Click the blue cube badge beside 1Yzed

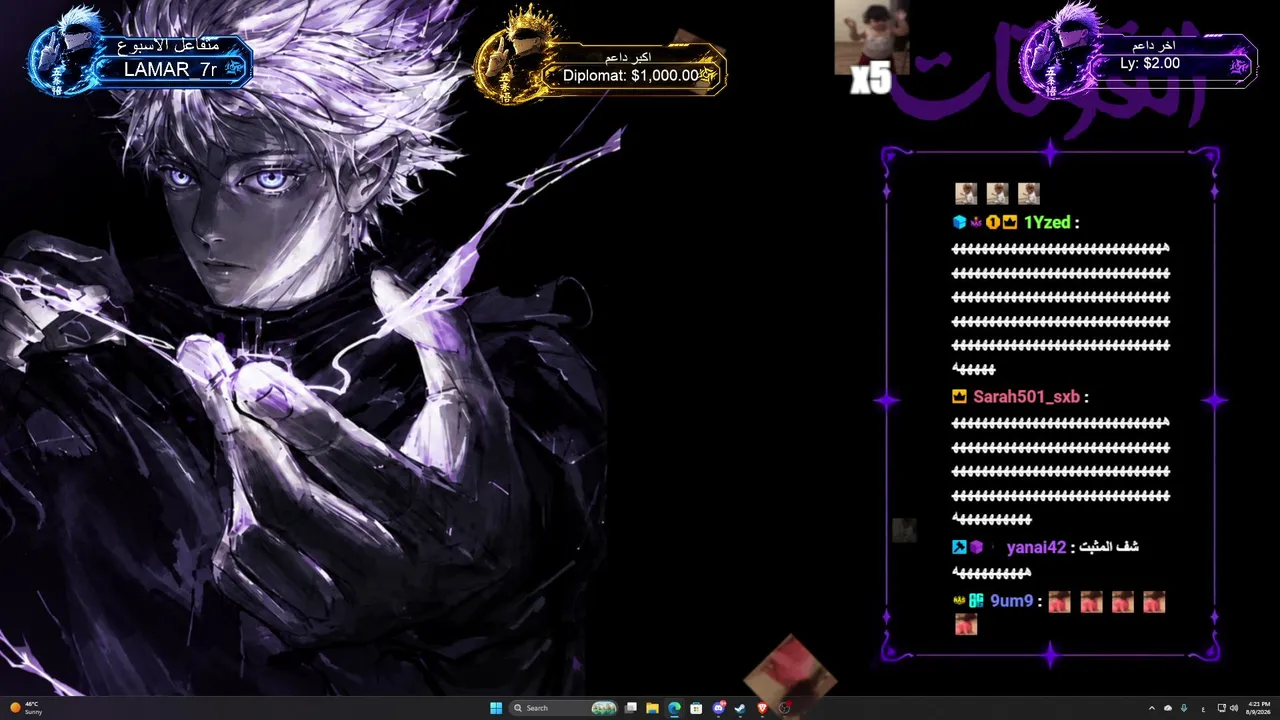960,223
